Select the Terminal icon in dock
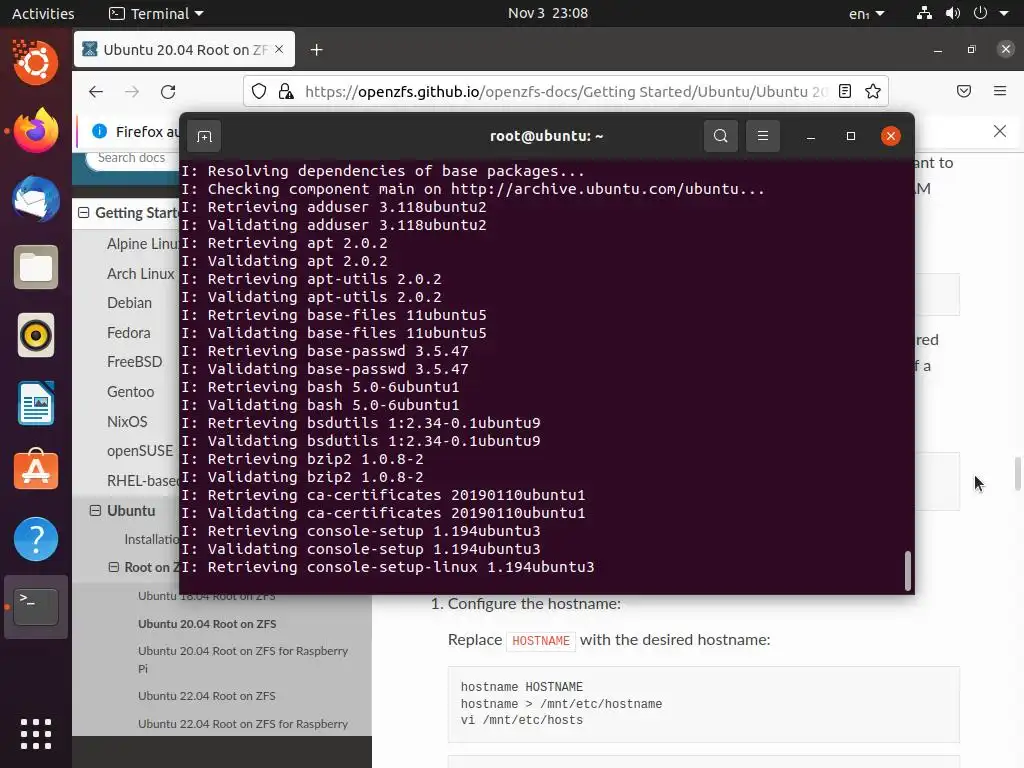 [x=35, y=607]
